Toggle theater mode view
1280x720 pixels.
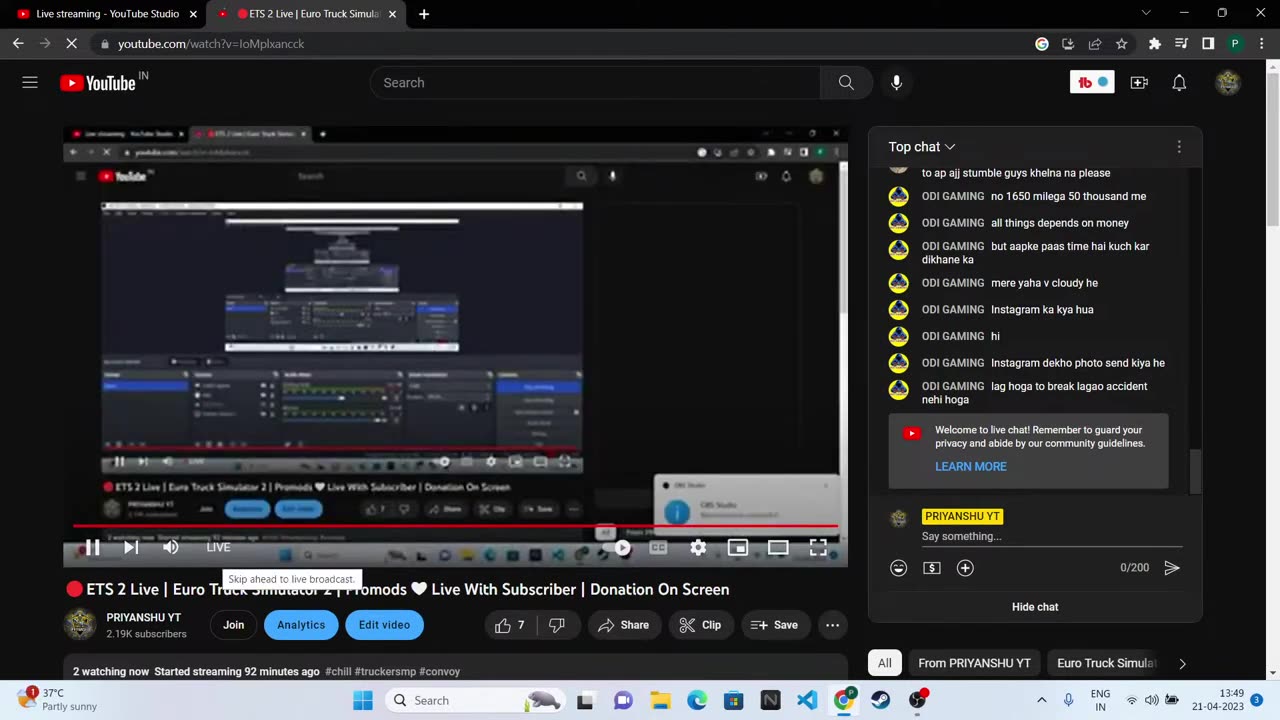(x=778, y=547)
